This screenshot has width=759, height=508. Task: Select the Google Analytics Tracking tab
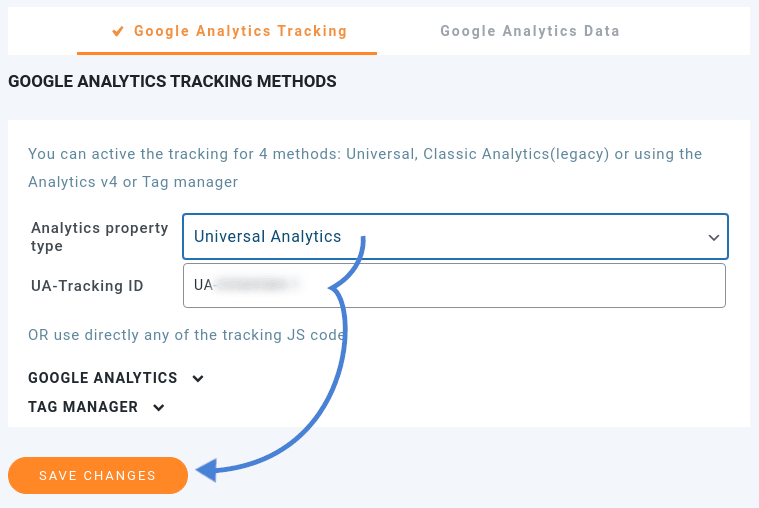point(240,31)
